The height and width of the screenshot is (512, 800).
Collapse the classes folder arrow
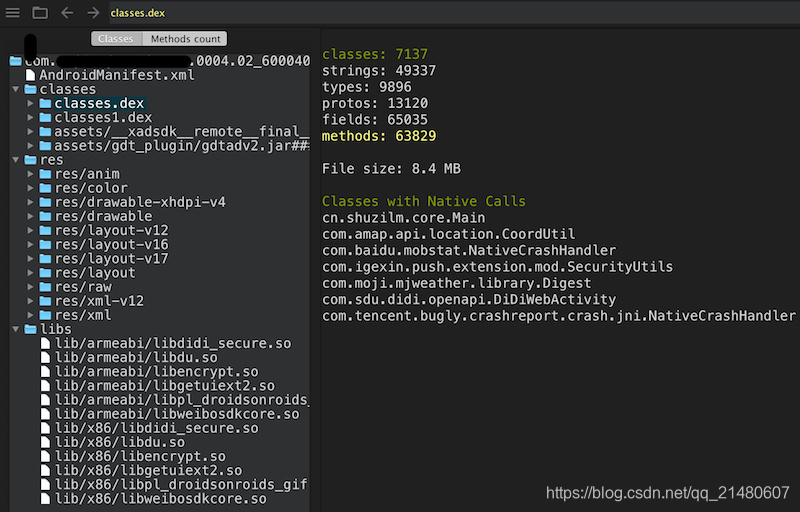click(16, 89)
